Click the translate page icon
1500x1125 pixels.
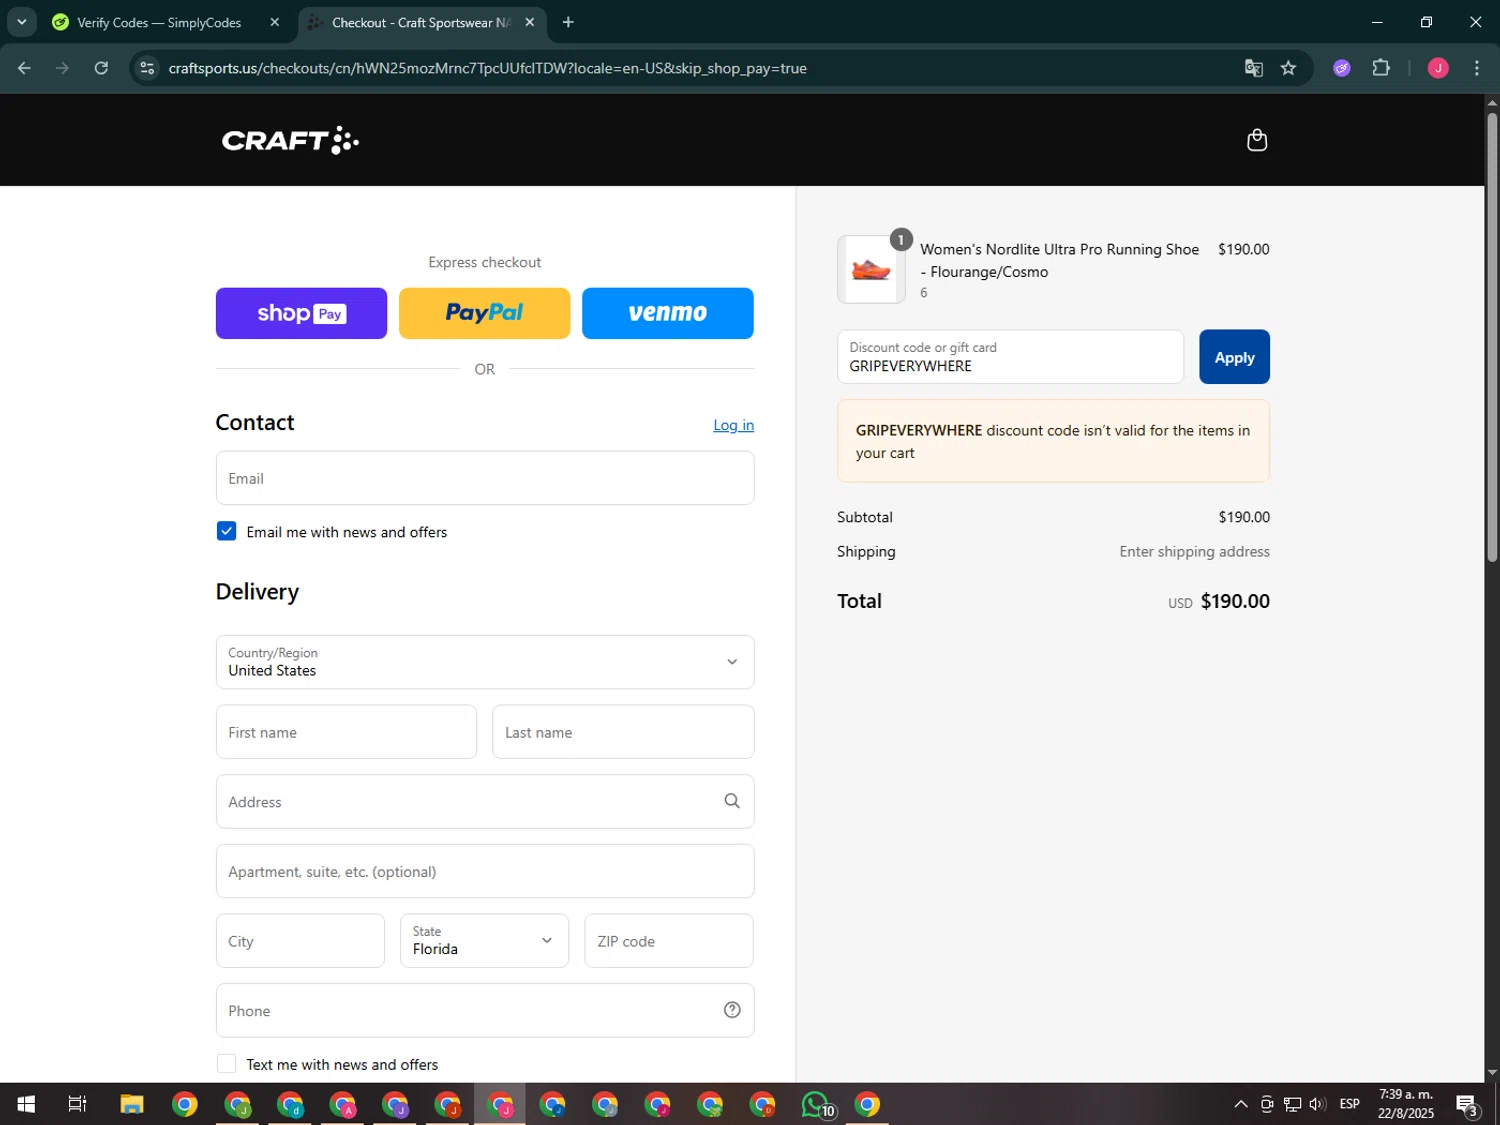pyautogui.click(x=1253, y=68)
